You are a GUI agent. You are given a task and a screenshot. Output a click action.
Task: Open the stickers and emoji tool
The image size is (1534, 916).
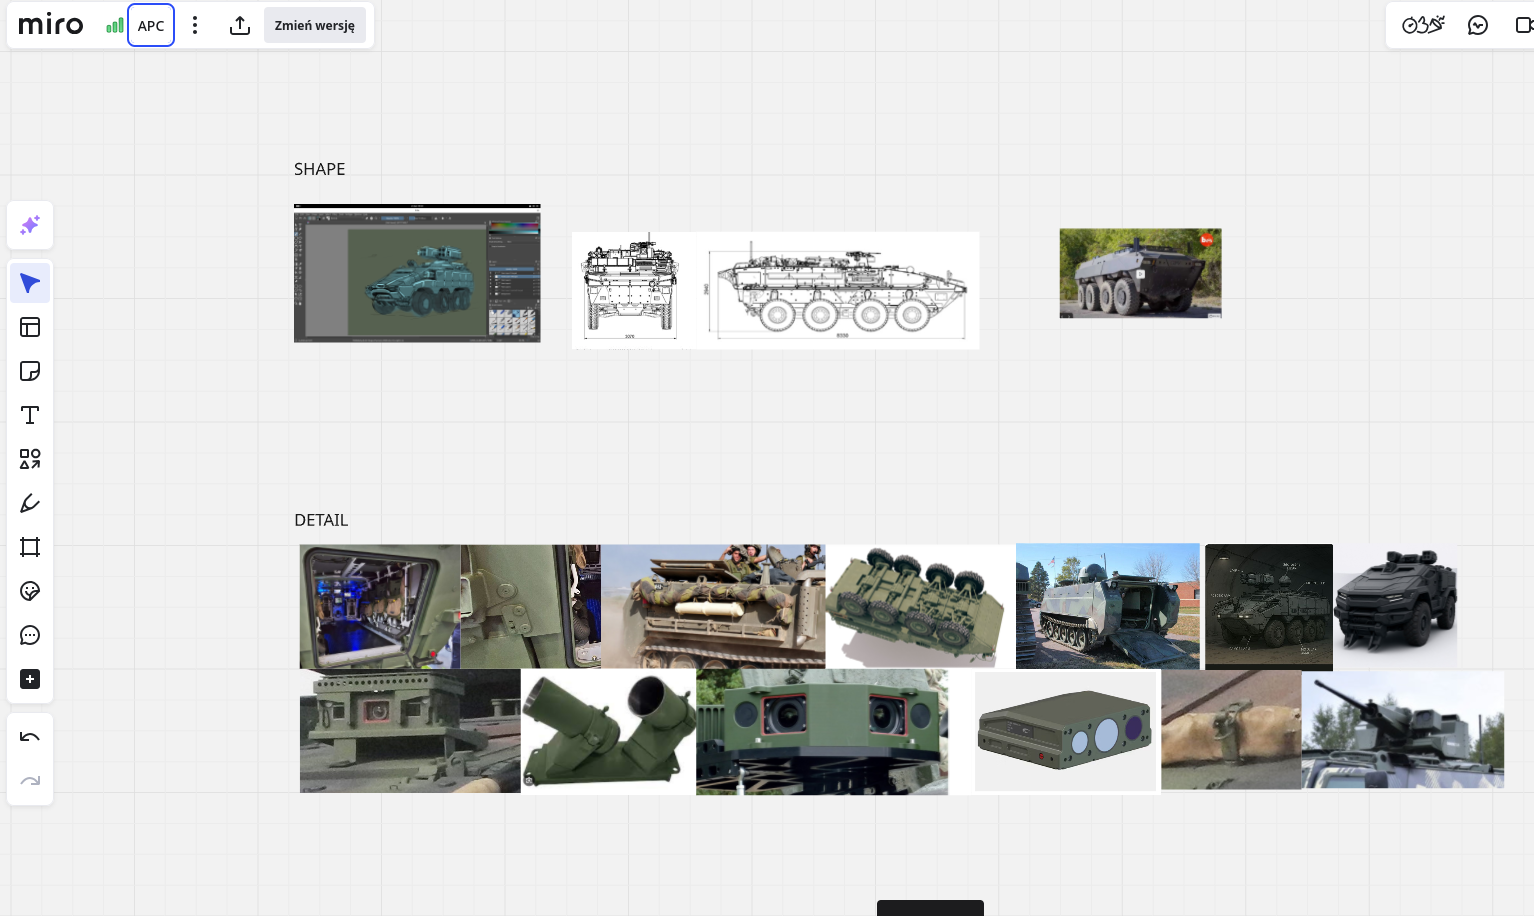[x=30, y=591]
